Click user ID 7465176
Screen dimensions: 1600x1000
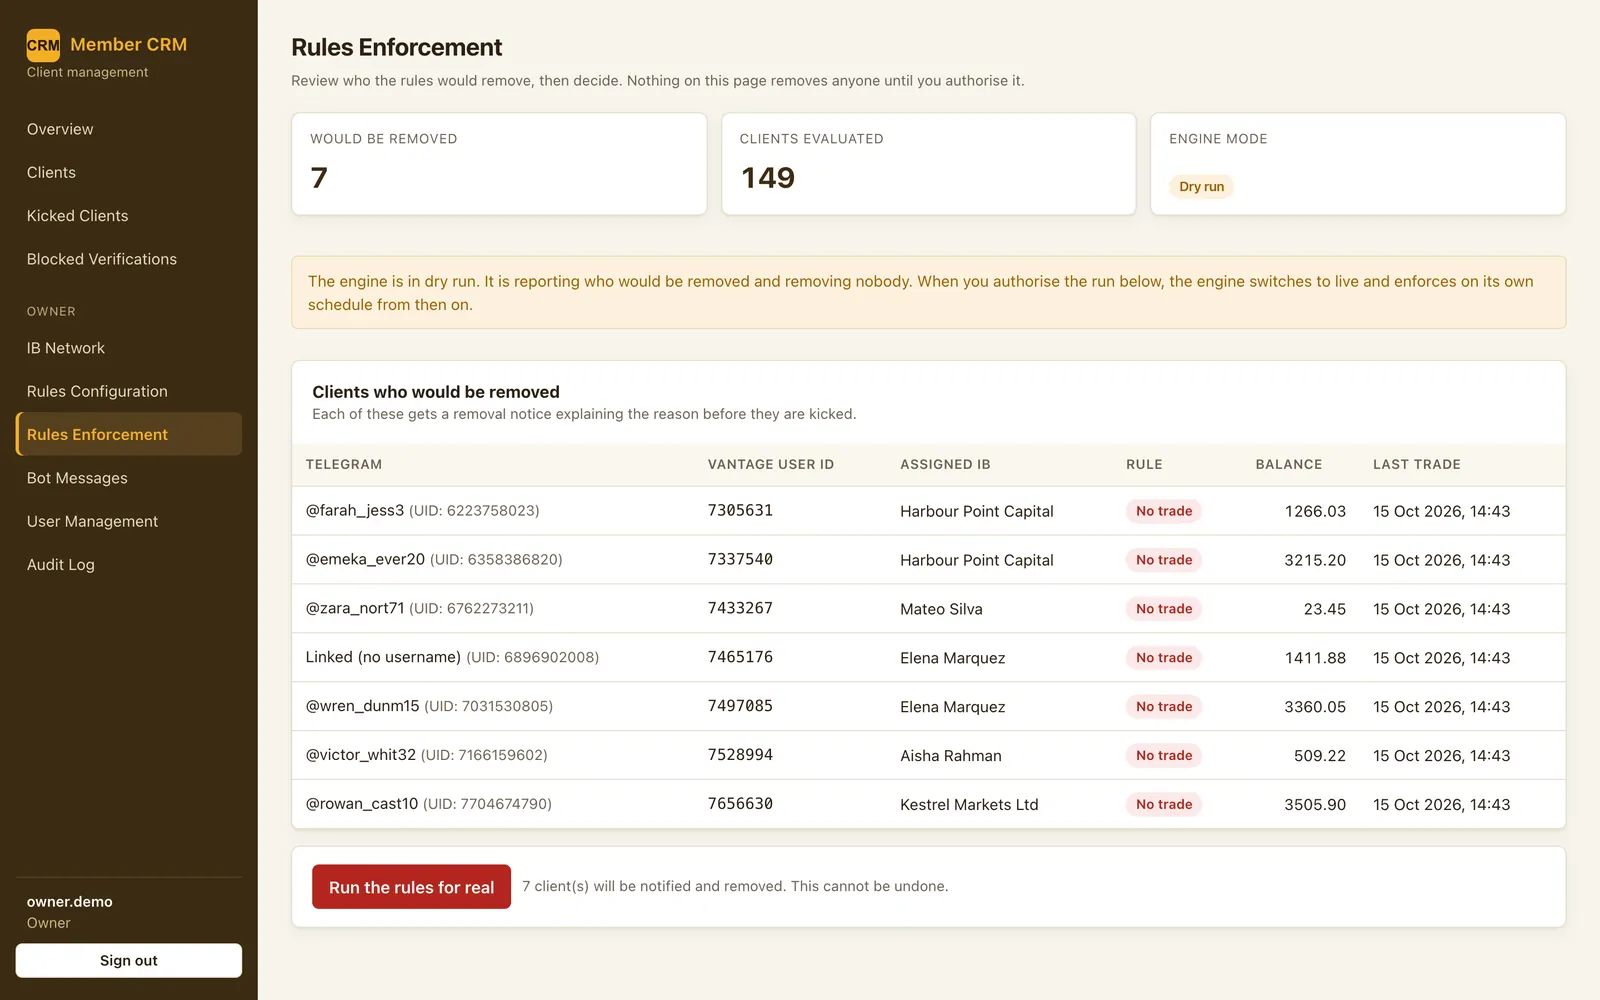(740, 657)
